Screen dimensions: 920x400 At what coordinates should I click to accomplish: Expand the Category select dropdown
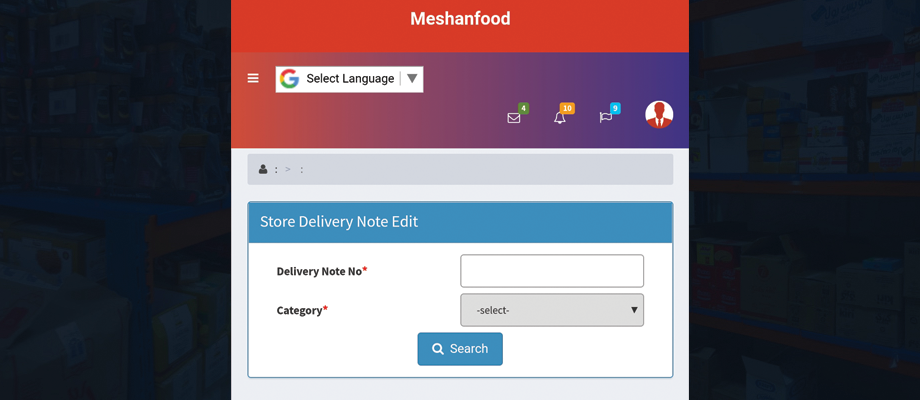[x=552, y=310]
